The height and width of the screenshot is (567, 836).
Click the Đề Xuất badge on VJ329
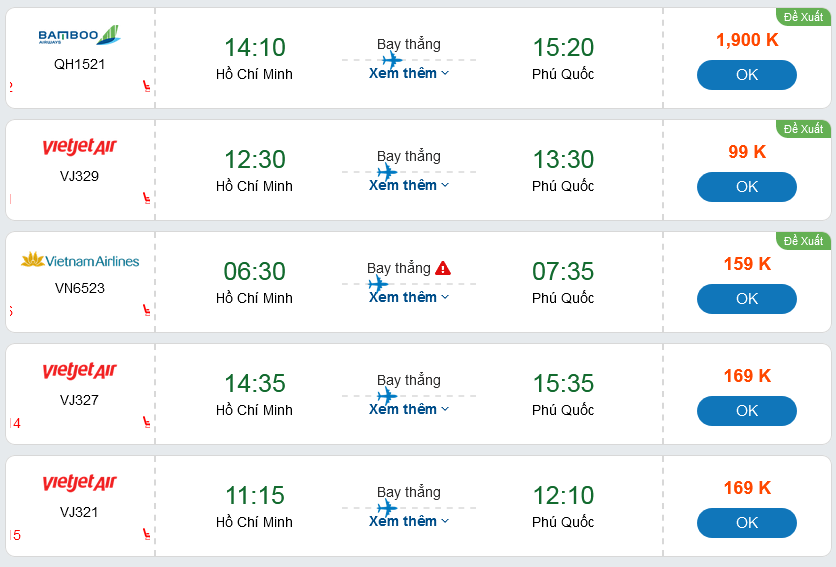click(803, 129)
